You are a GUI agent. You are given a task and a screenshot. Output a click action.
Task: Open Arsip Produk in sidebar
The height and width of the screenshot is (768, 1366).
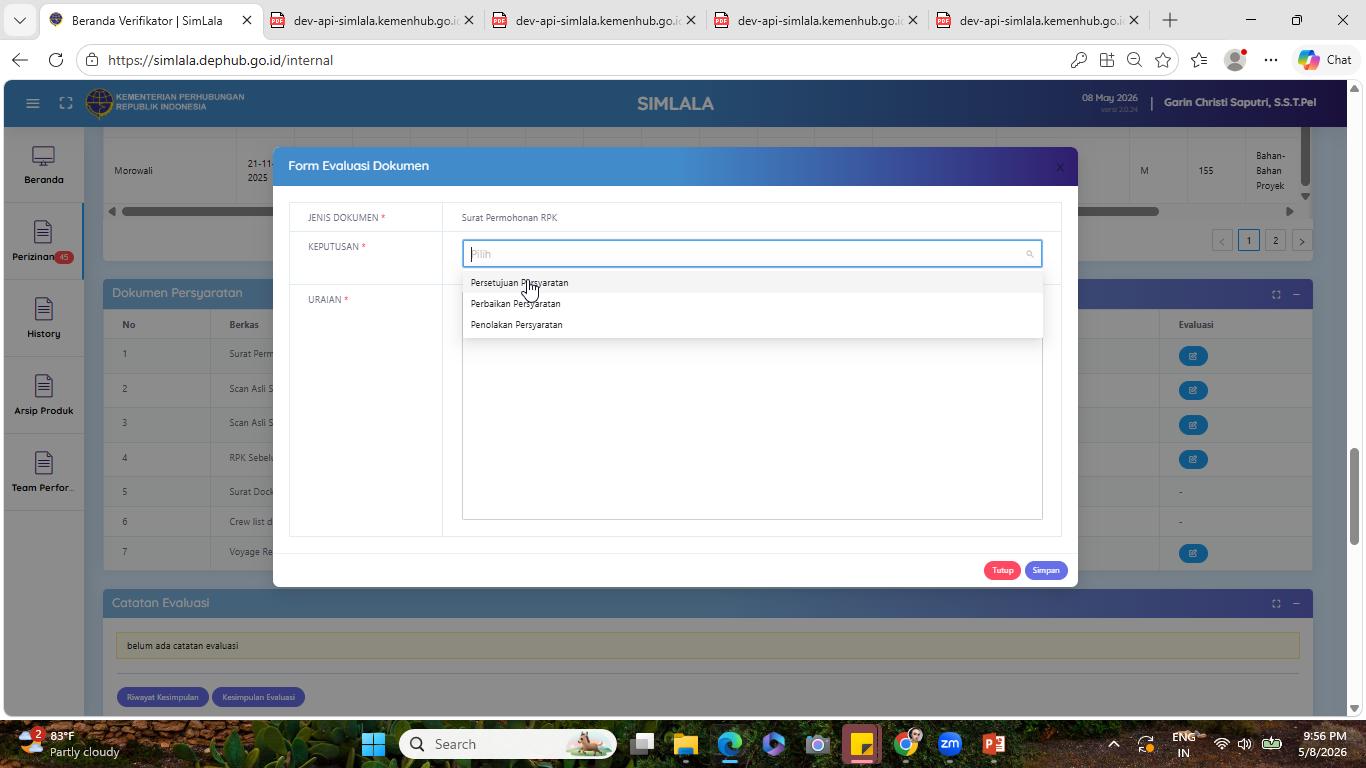pyautogui.click(x=43, y=395)
